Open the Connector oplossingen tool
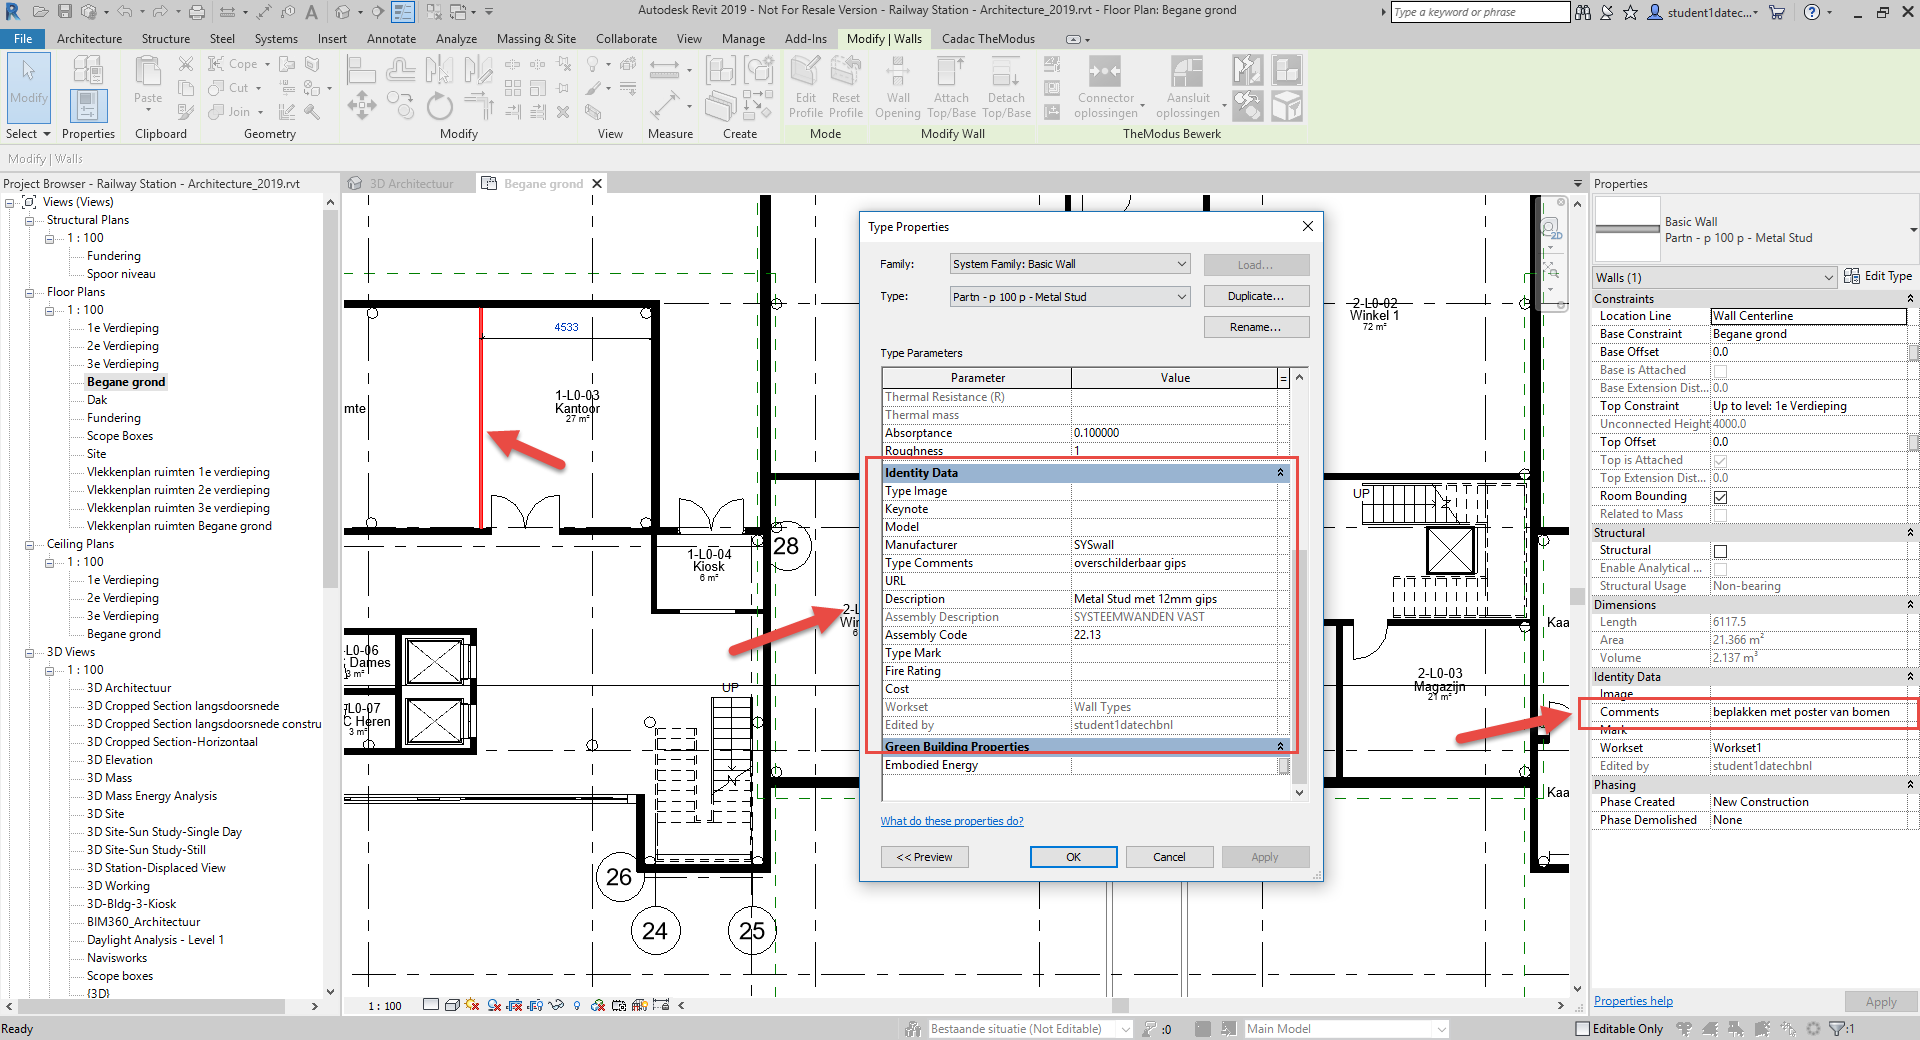 [x=1106, y=88]
